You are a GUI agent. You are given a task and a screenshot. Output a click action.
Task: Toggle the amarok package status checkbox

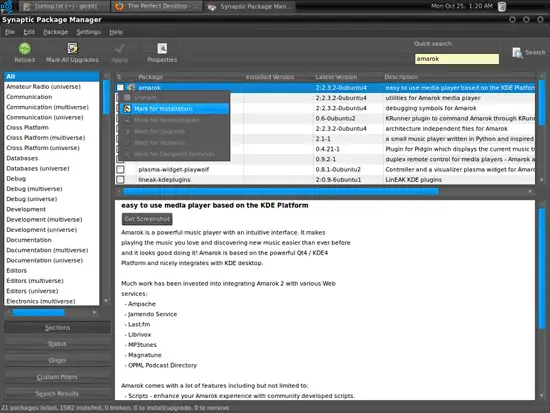tap(120, 87)
